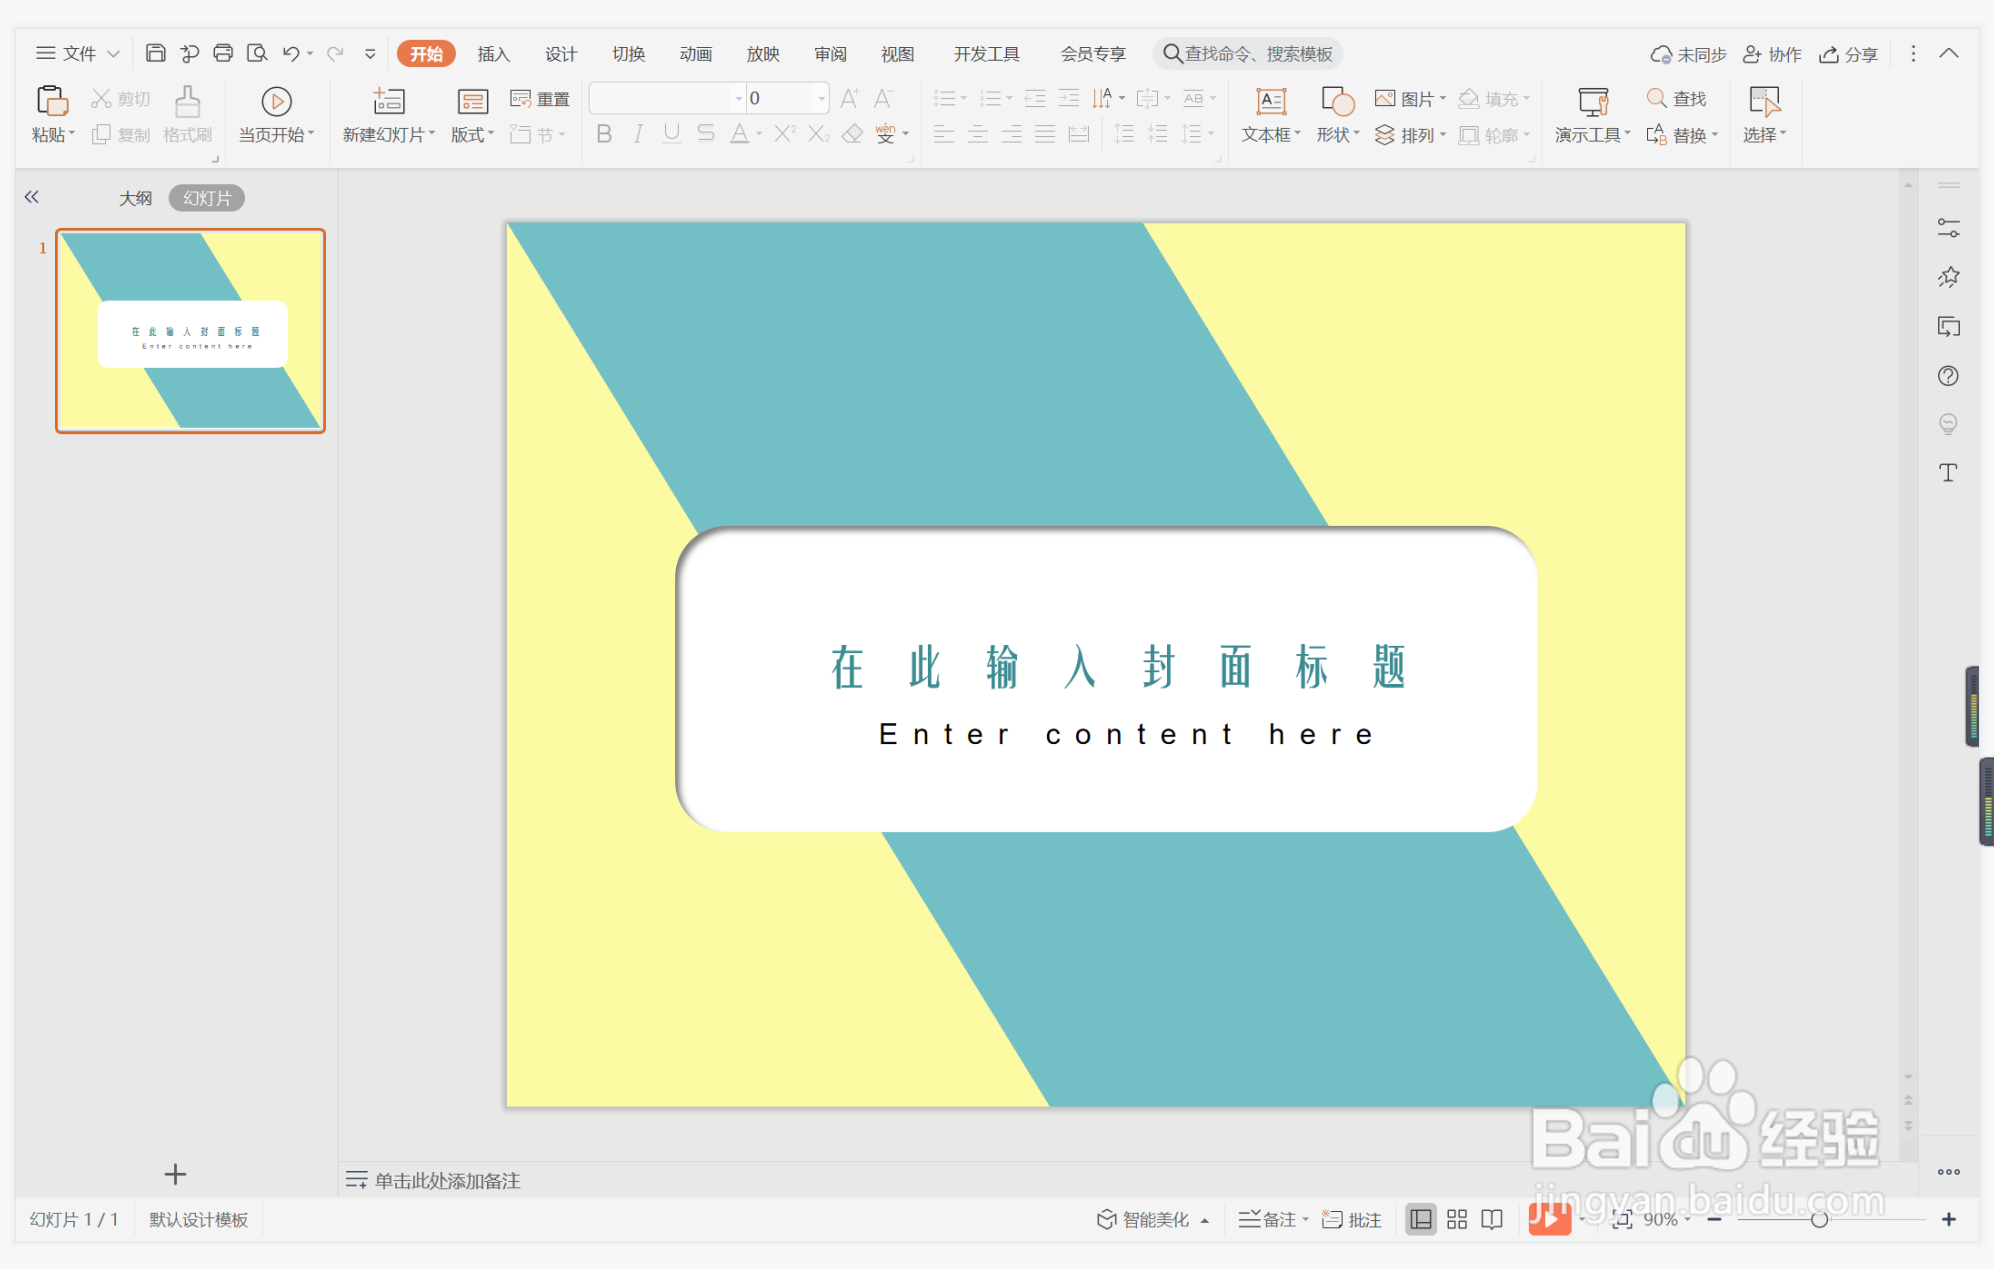The height and width of the screenshot is (1269, 1994).
Task: Click the 分享 share button
Action: (1849, 54)
